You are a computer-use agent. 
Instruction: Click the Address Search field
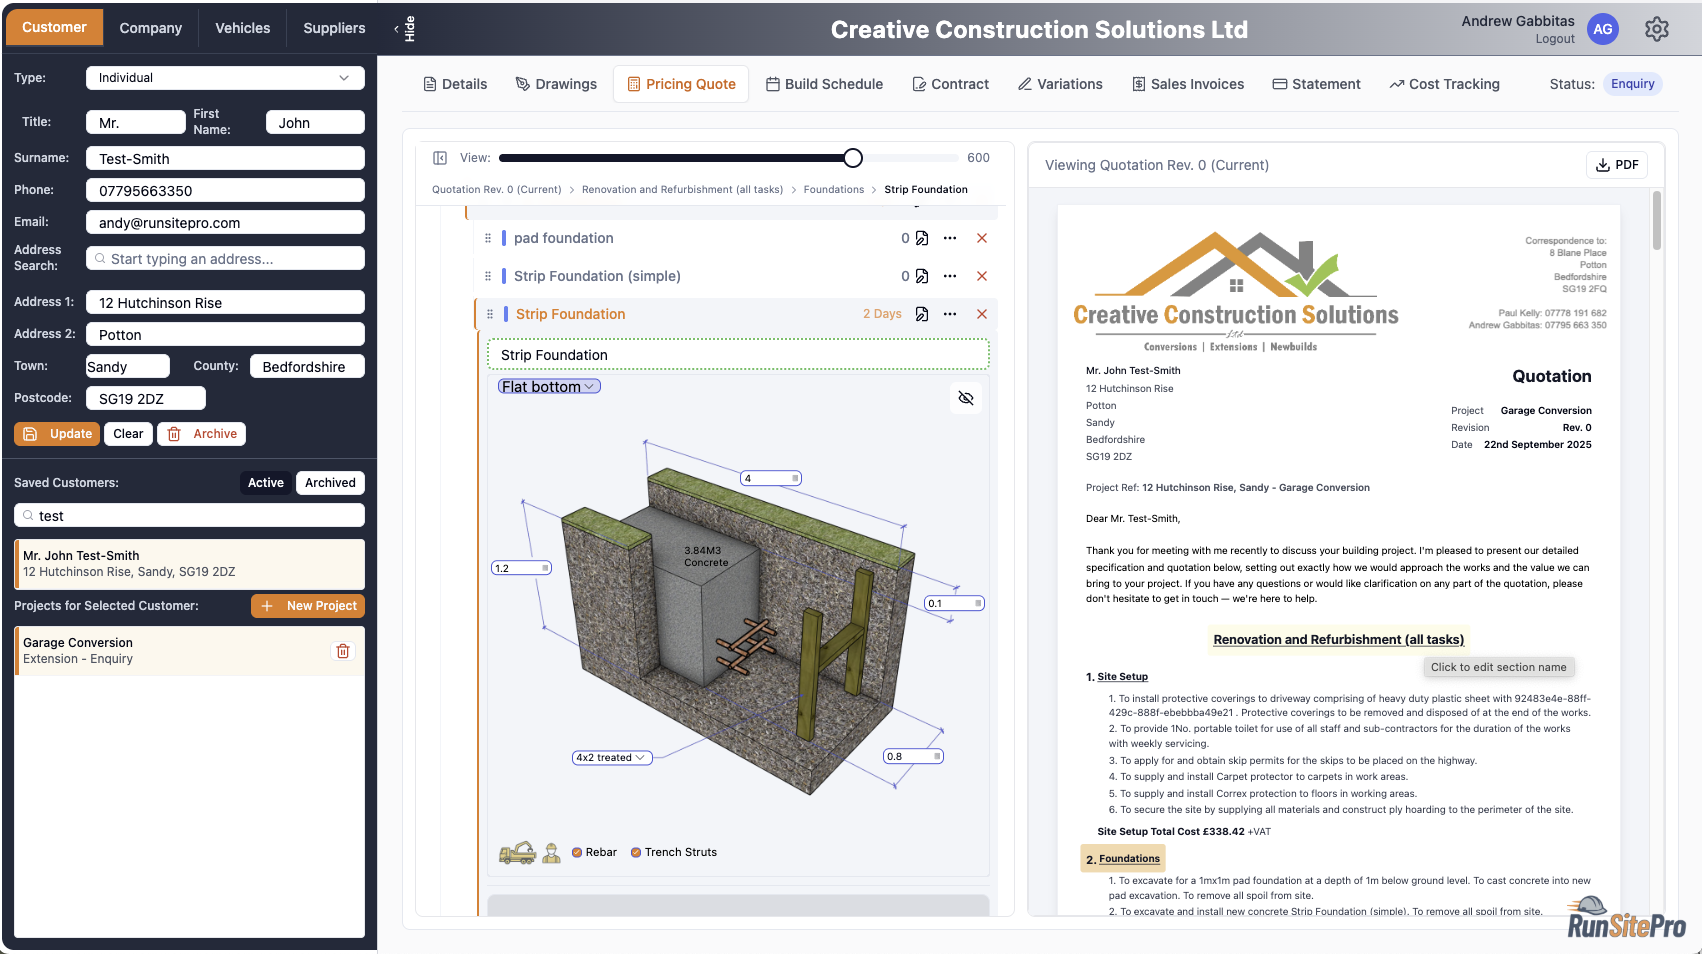pyautogui.click(x=225, y=258)
